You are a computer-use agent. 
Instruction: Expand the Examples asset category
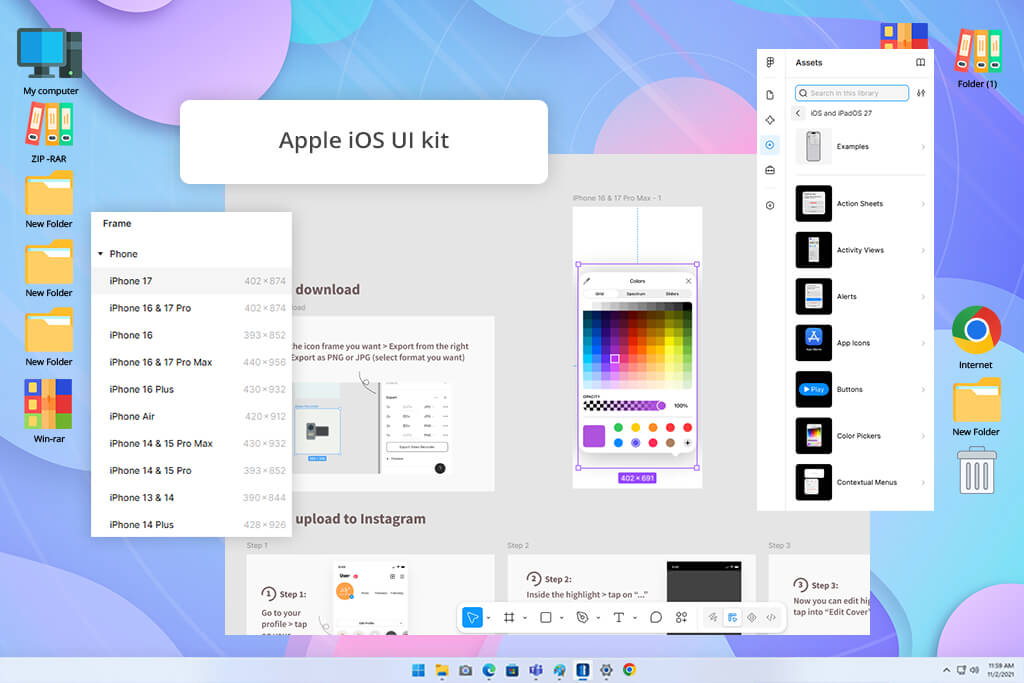pyautogui.click(x=861, y=147)
